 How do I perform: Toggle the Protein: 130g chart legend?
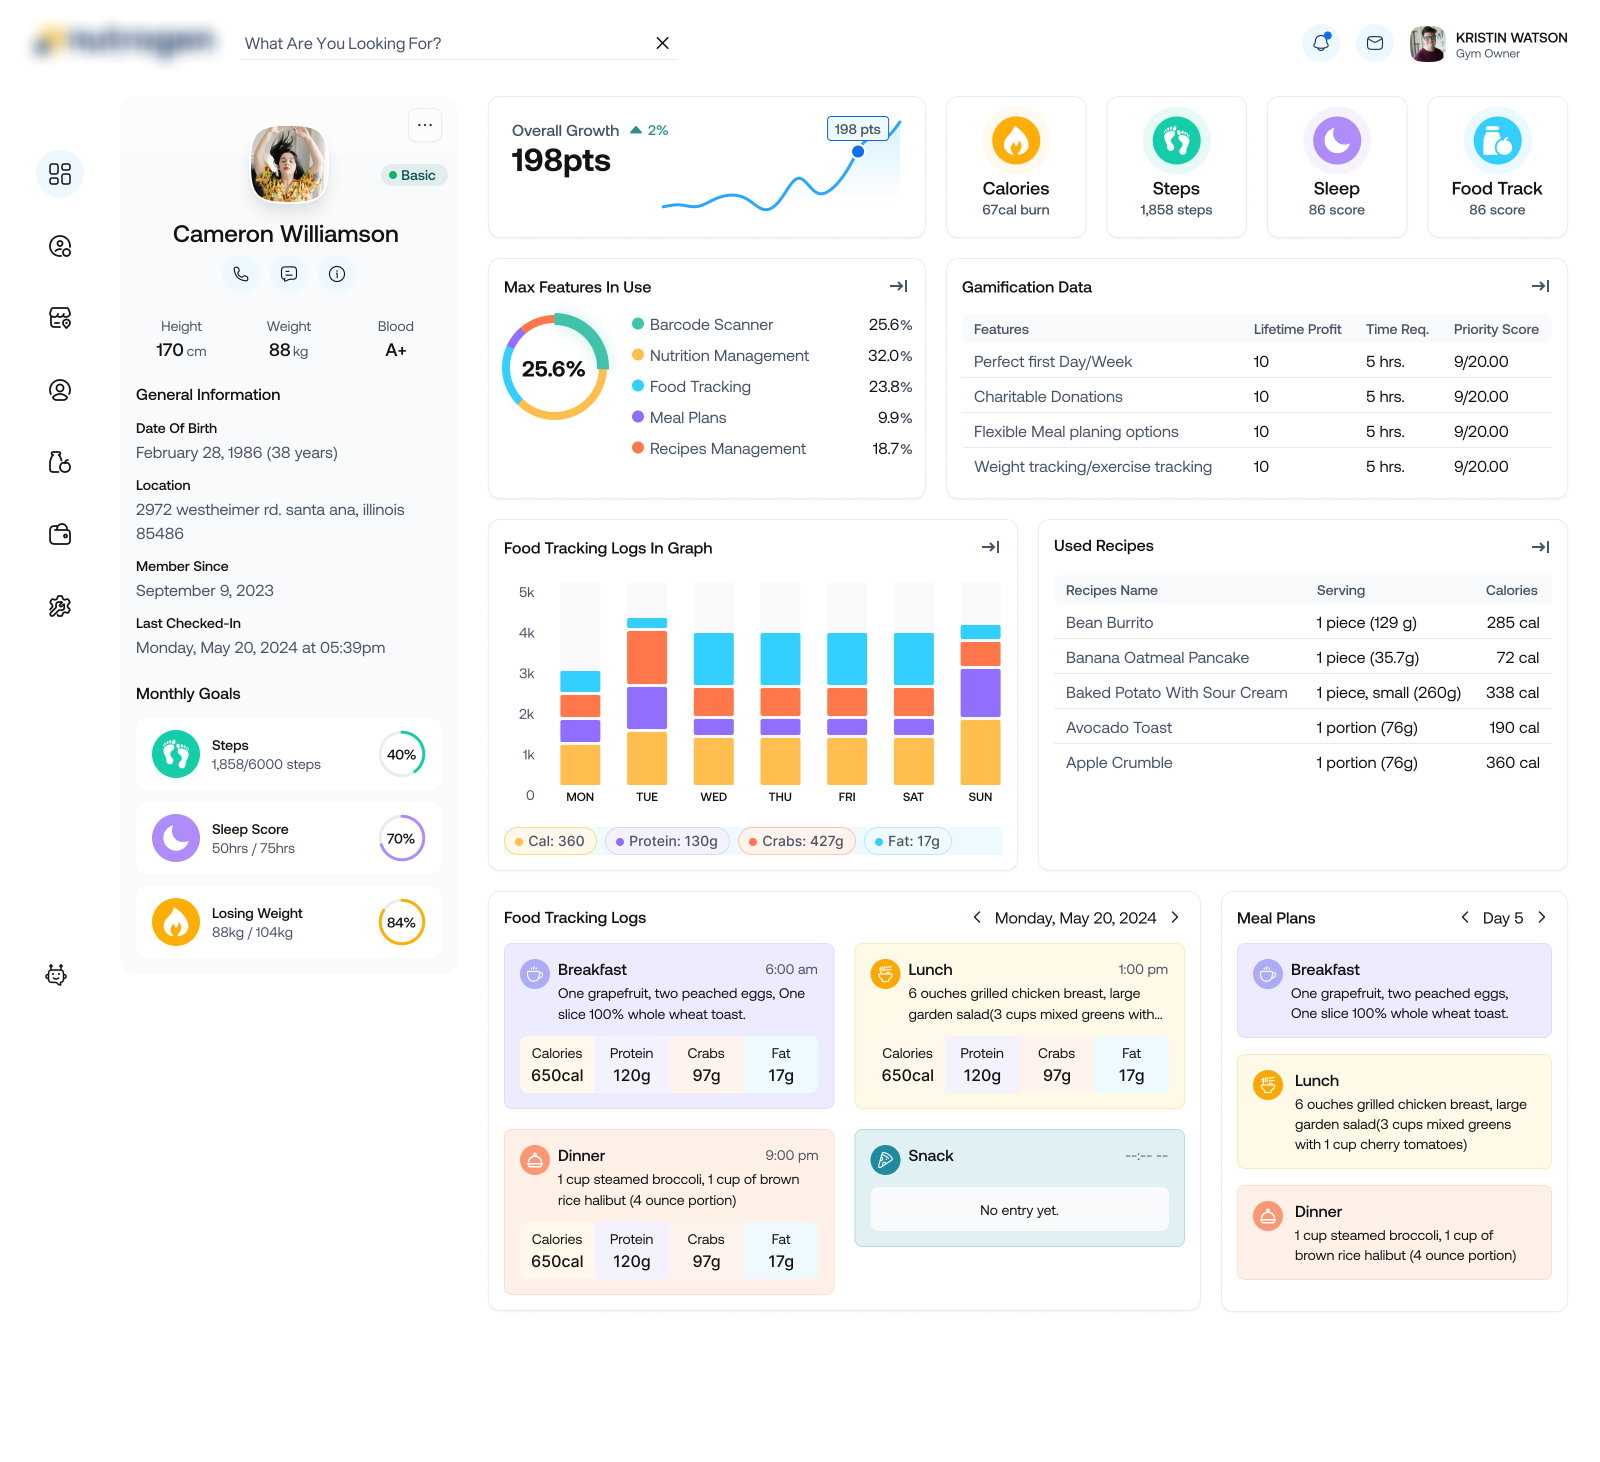[x=666, y=841]
